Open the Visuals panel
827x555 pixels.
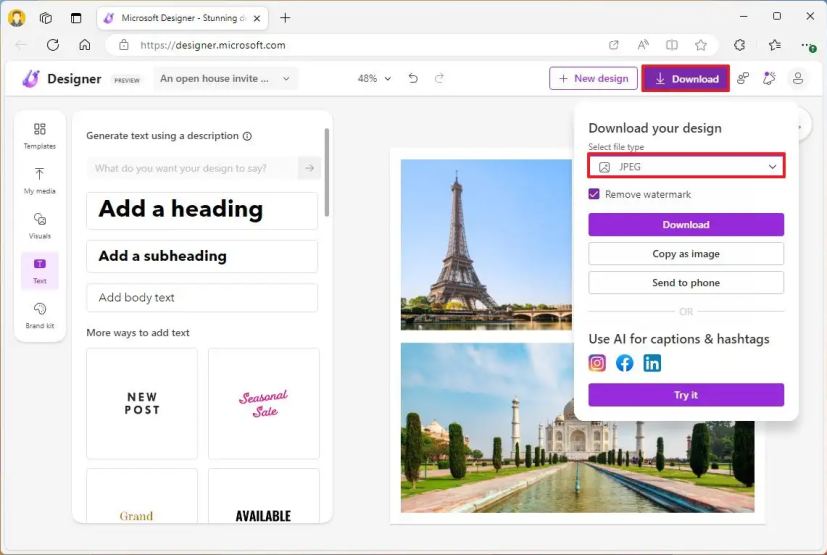[x=40, y=225]
